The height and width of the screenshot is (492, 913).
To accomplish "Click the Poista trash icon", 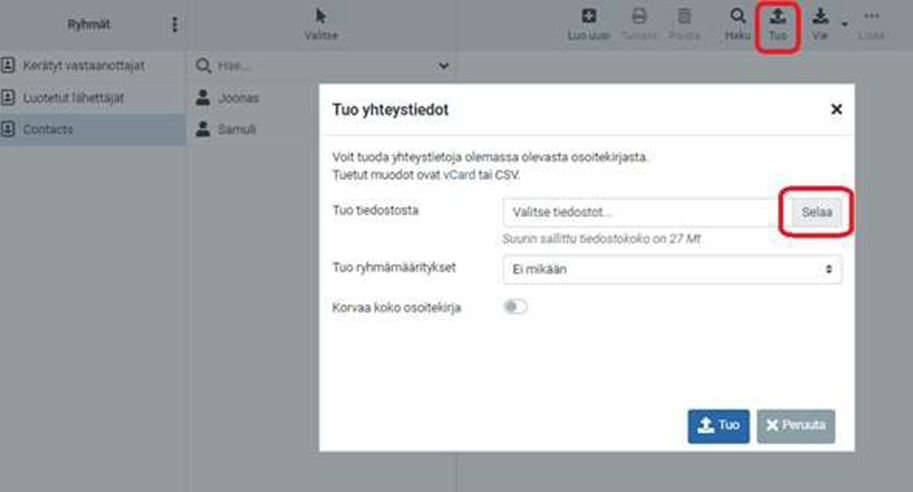I will (684, 17).
